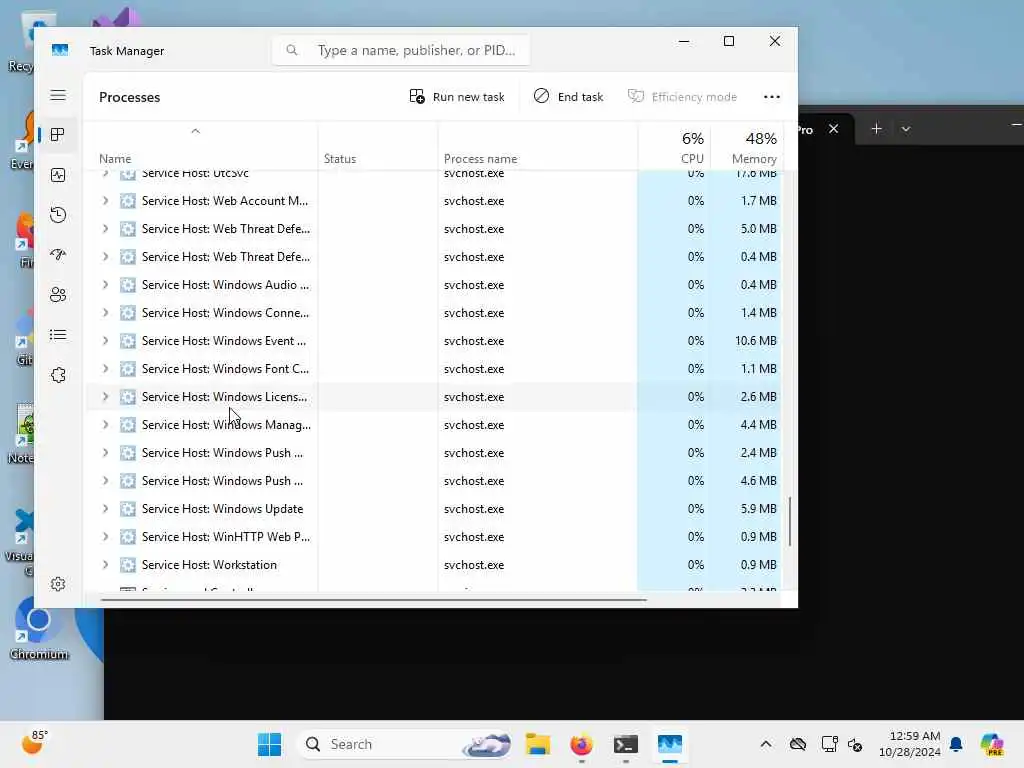Click the End task button
Image resolution: width=1024 pixels, height=768 pixels.
point(568,97)
